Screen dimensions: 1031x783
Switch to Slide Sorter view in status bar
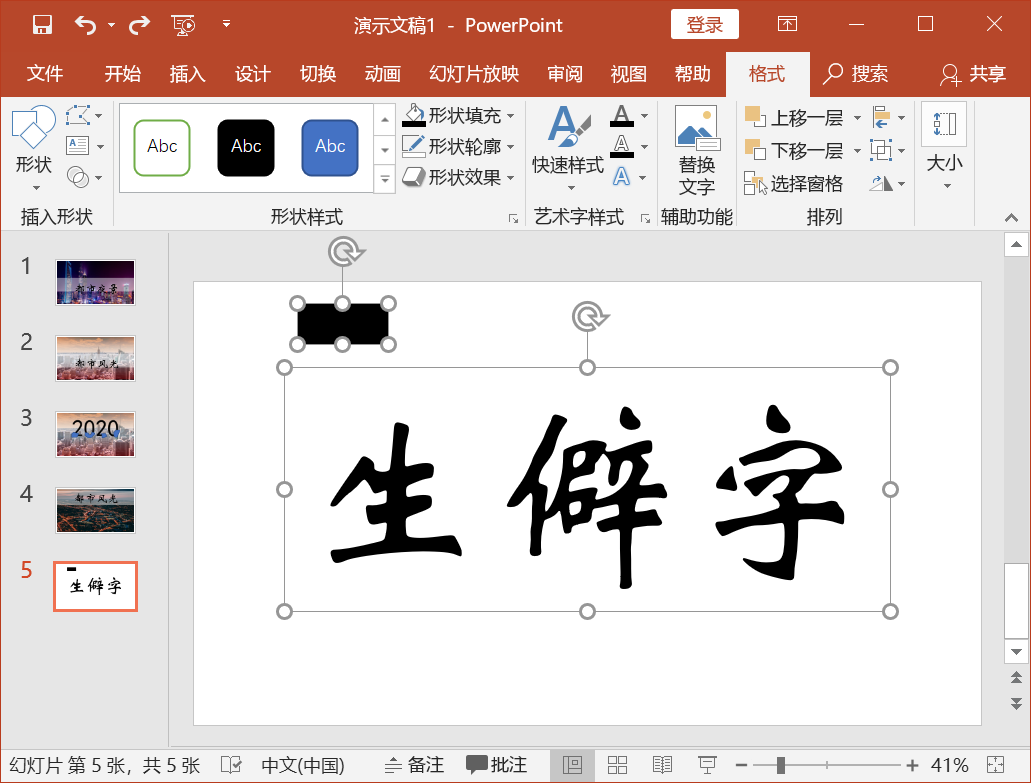point(617,764)
